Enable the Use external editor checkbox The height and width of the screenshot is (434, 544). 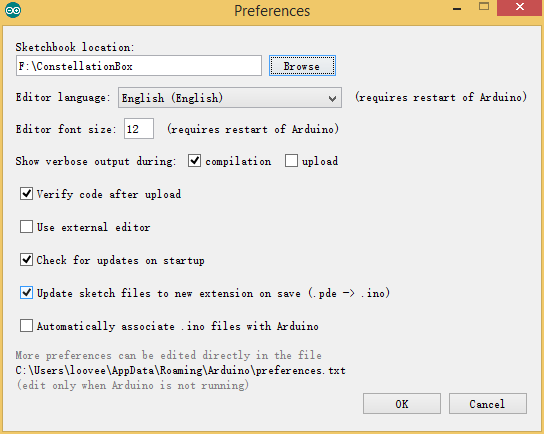pyautogui.click(x=26, y=227)
